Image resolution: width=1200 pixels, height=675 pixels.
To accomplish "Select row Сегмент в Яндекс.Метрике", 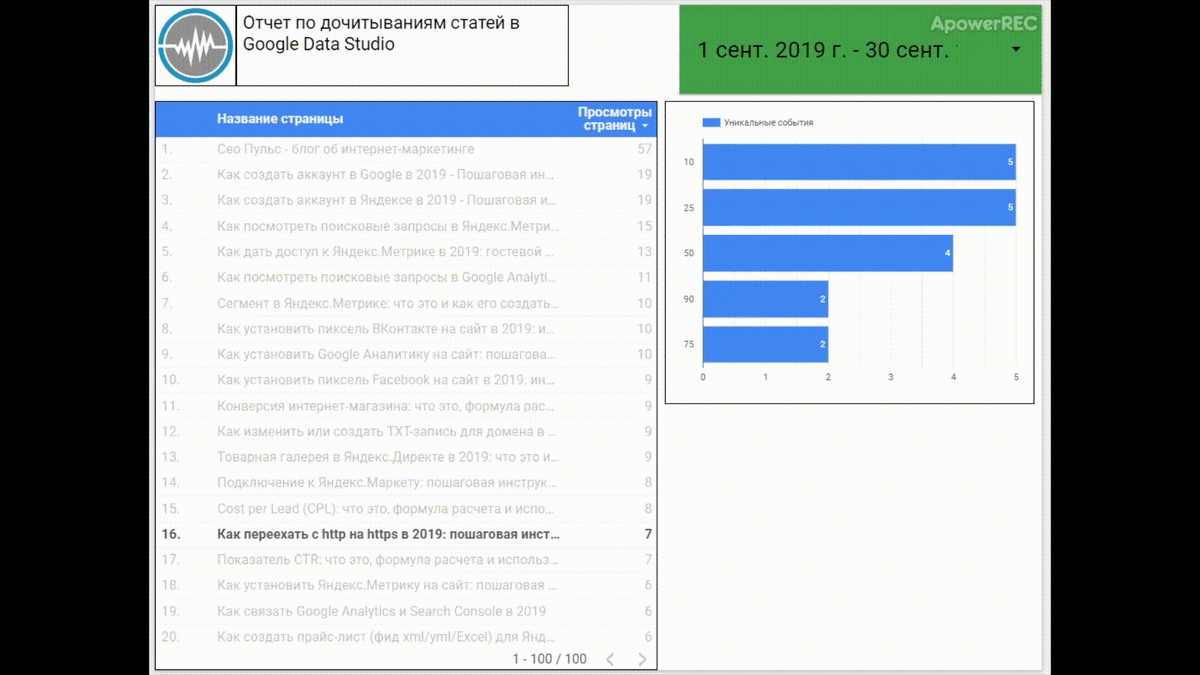I will (405, 303).
